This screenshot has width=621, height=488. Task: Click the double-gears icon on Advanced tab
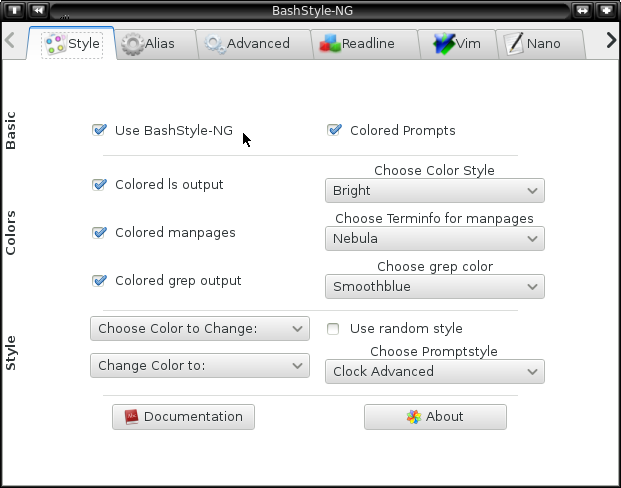coord(215,44)
